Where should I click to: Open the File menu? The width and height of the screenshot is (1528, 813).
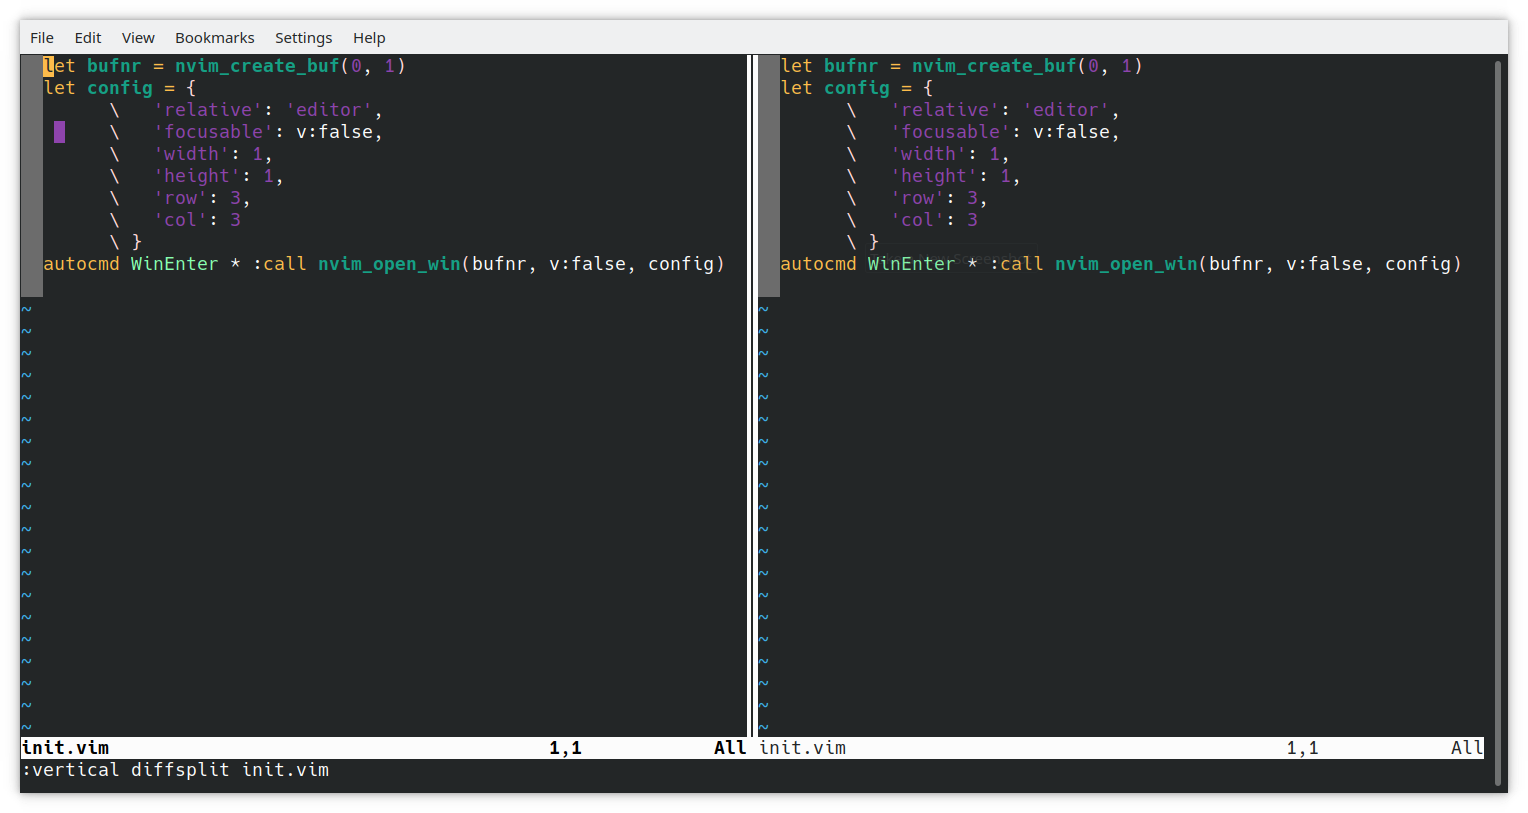[42, 37]
